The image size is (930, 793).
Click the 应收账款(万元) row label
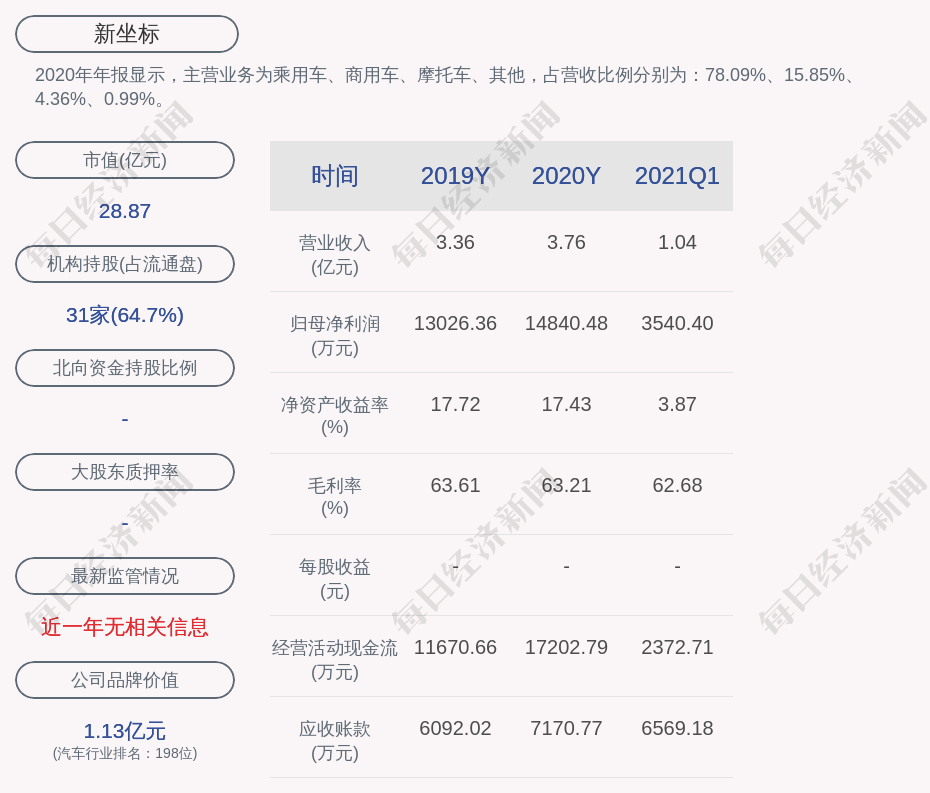tap(335, 741)
